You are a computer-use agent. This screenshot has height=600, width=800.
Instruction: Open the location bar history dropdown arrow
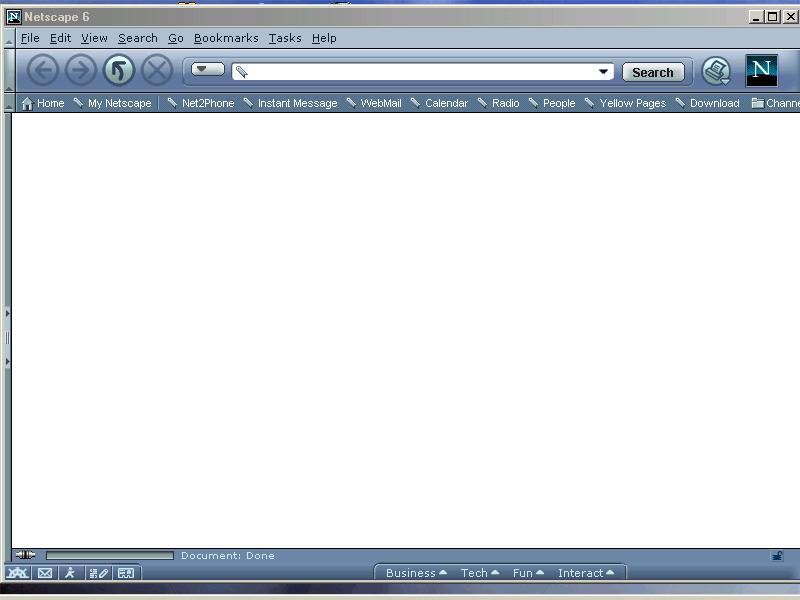[x=604, y=72]
